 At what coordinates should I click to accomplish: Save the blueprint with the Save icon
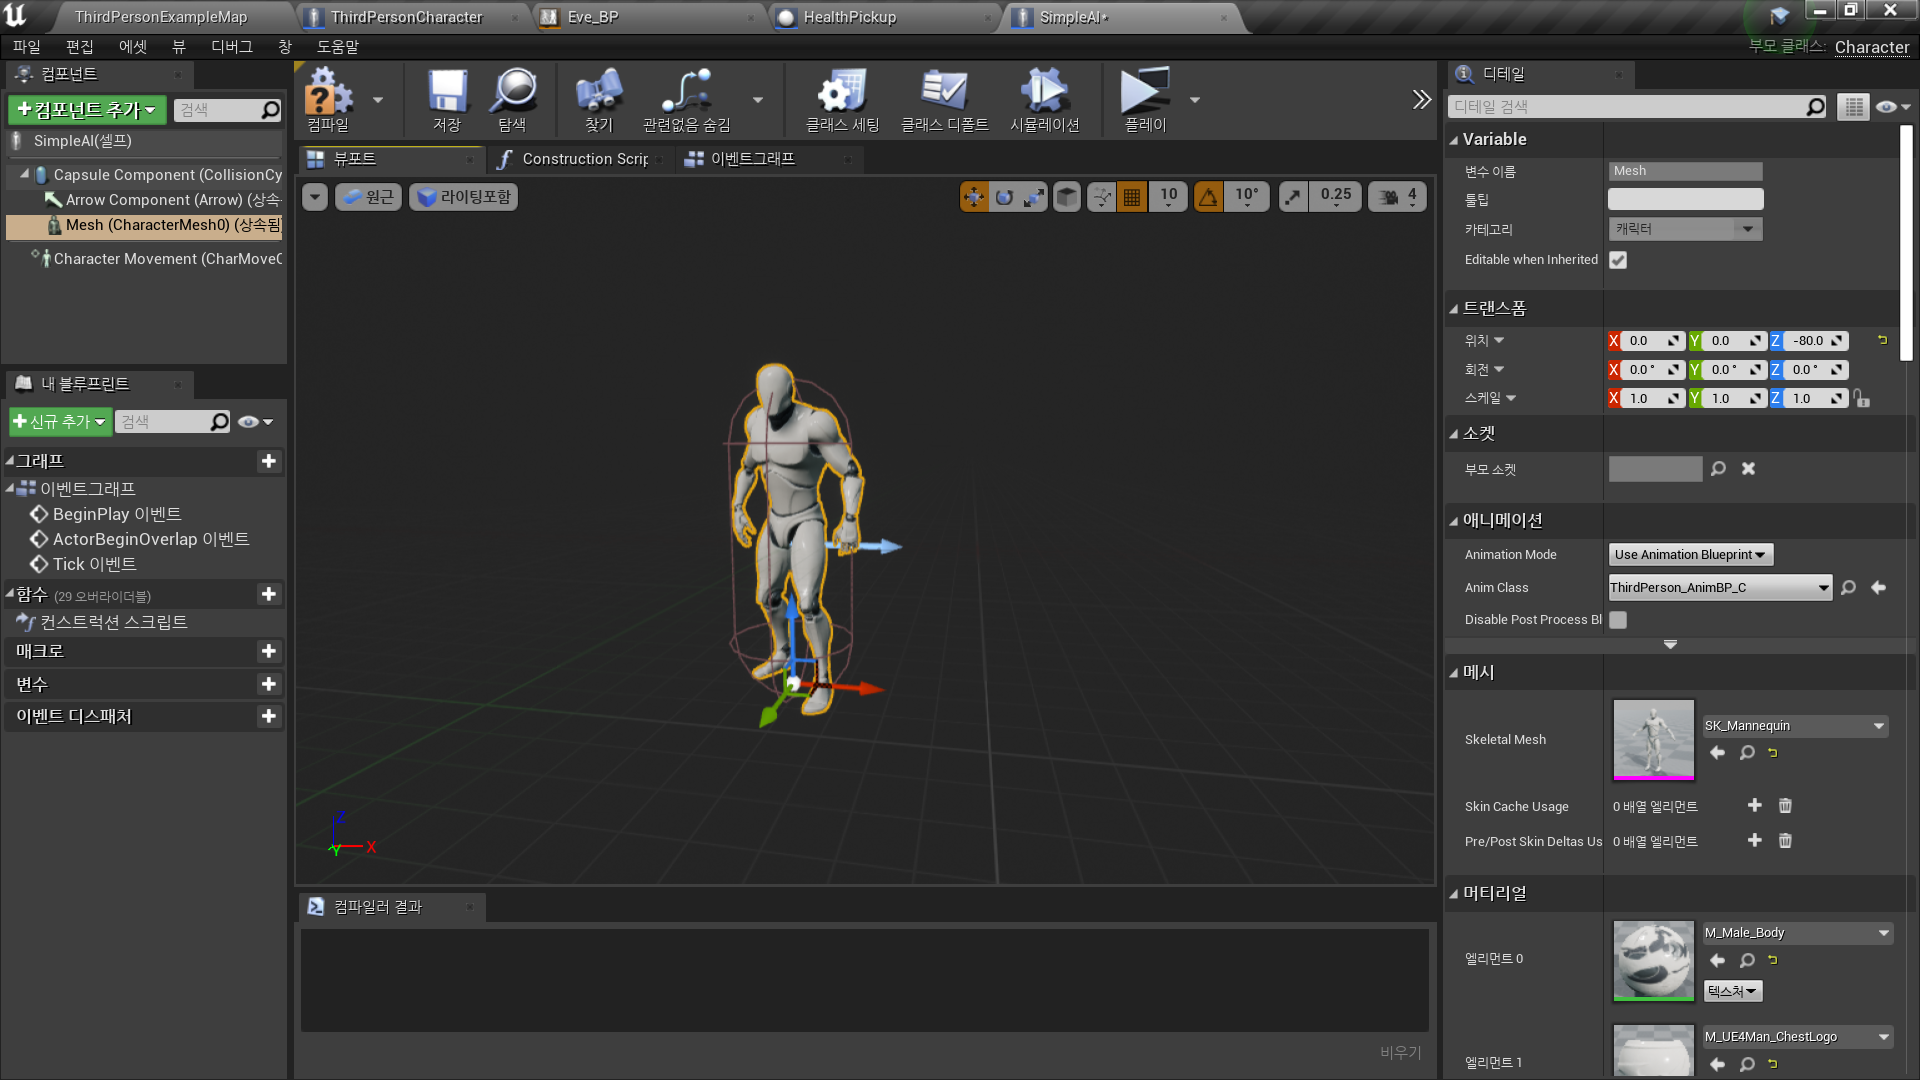click(447, 98)
